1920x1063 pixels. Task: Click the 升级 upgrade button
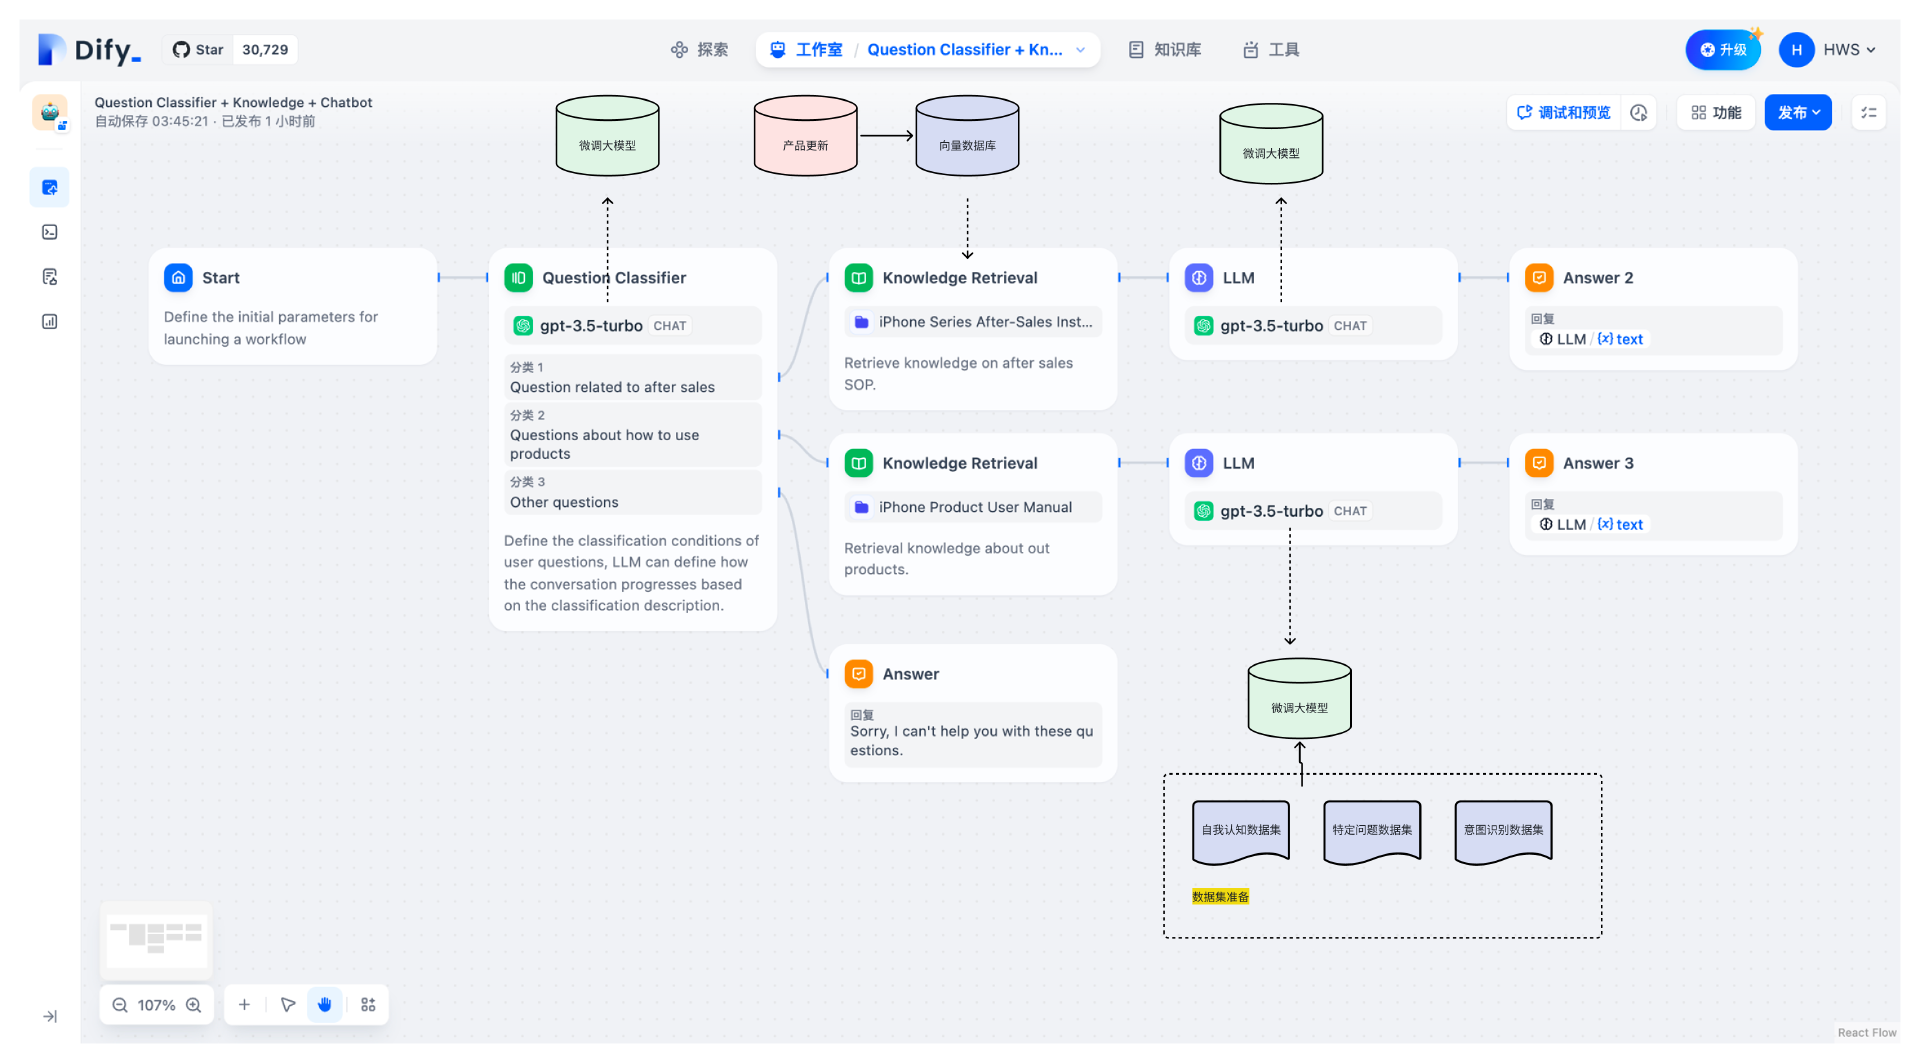(1722, 50)
